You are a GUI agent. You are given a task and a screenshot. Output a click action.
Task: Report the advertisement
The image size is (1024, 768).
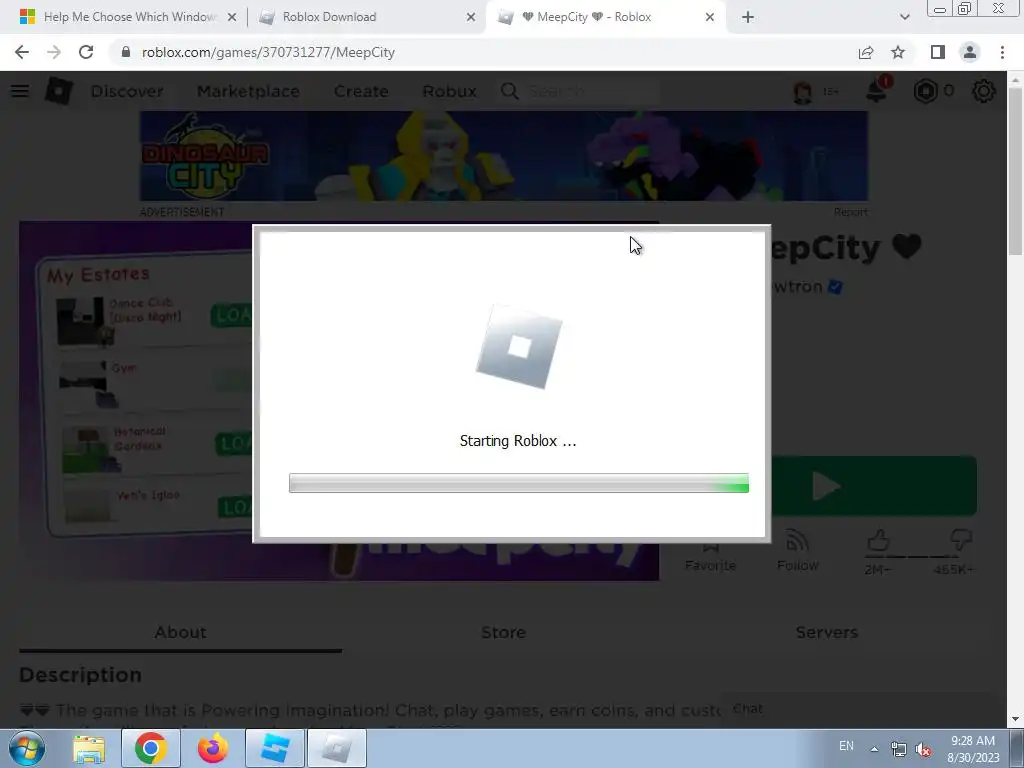pyautogui.click(x=850, y=212)
